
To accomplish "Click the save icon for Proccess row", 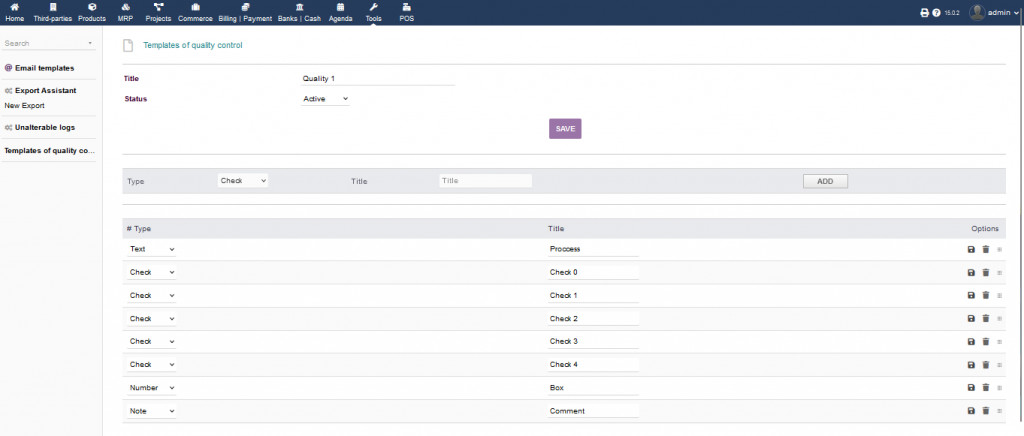I will click(971, 249).
